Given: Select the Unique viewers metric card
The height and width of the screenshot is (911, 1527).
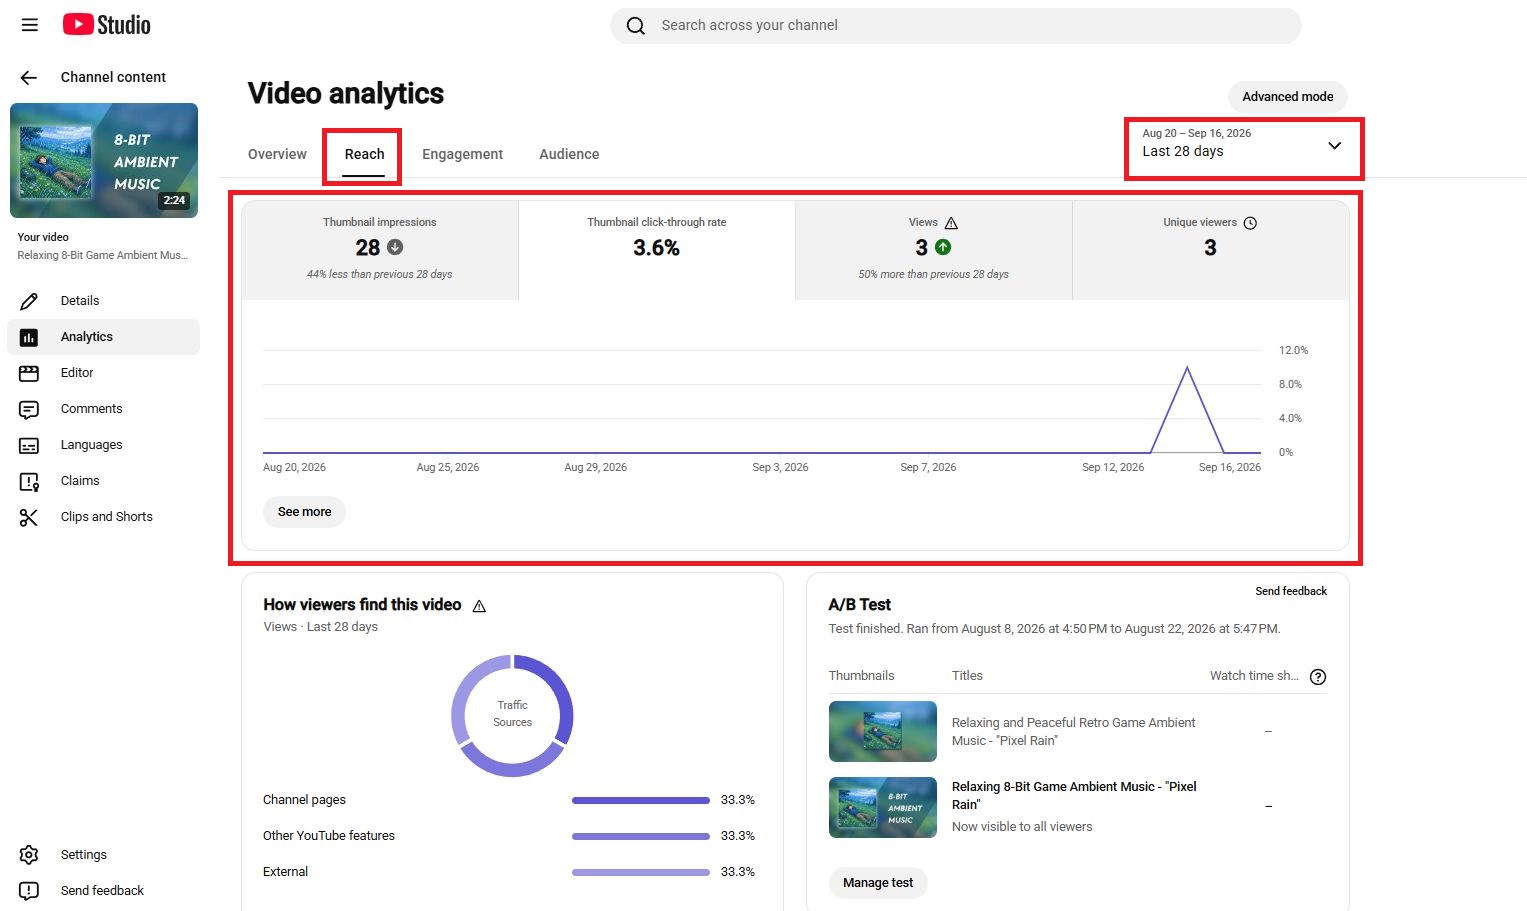Looking at the screenshot, I should pyautogui.click(x=1210, y=250).
